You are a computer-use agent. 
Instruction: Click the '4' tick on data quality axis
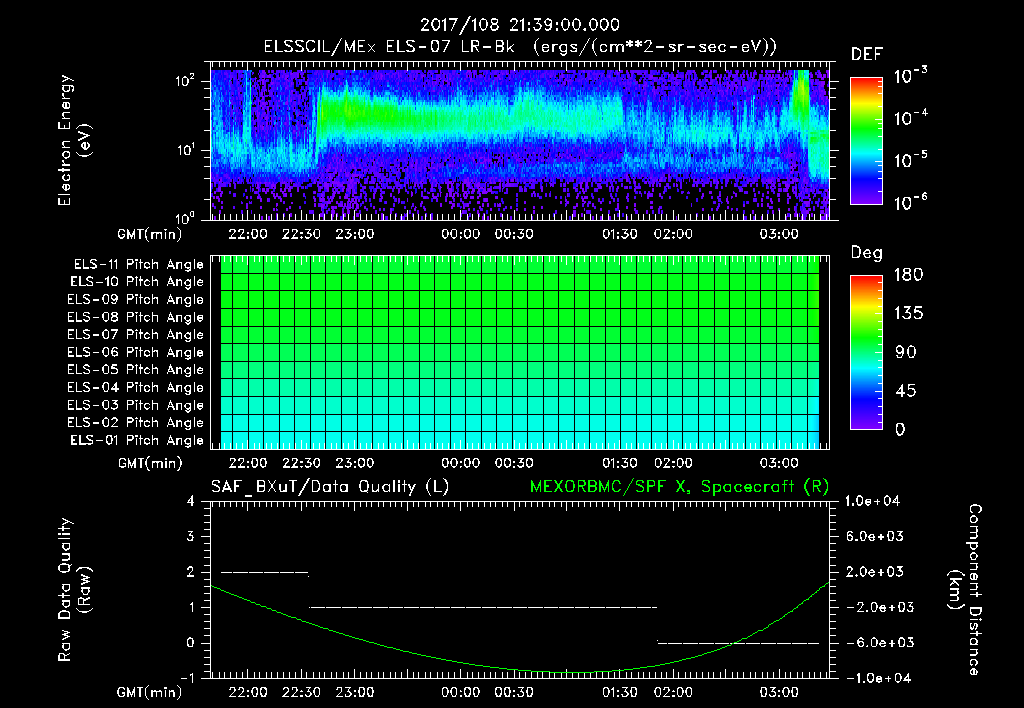190,501
